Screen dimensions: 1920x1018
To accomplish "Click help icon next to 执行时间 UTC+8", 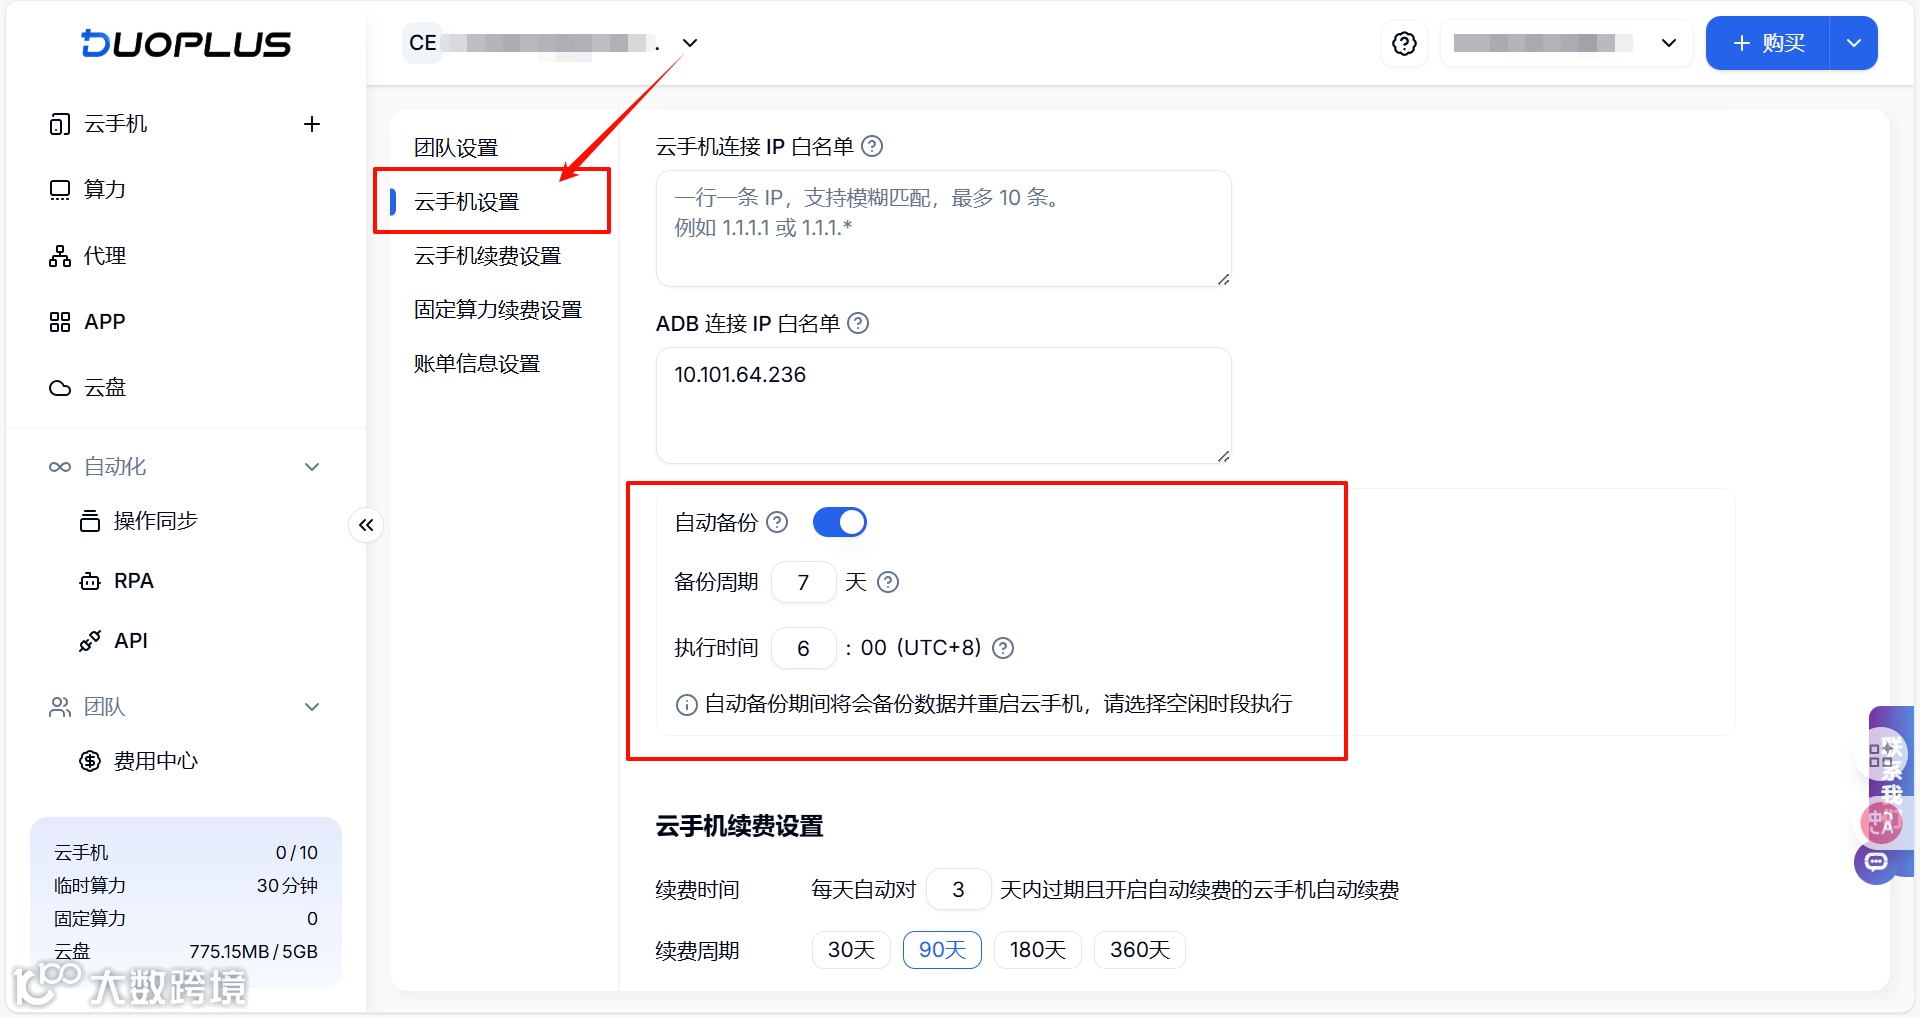I will point(1003,648).
